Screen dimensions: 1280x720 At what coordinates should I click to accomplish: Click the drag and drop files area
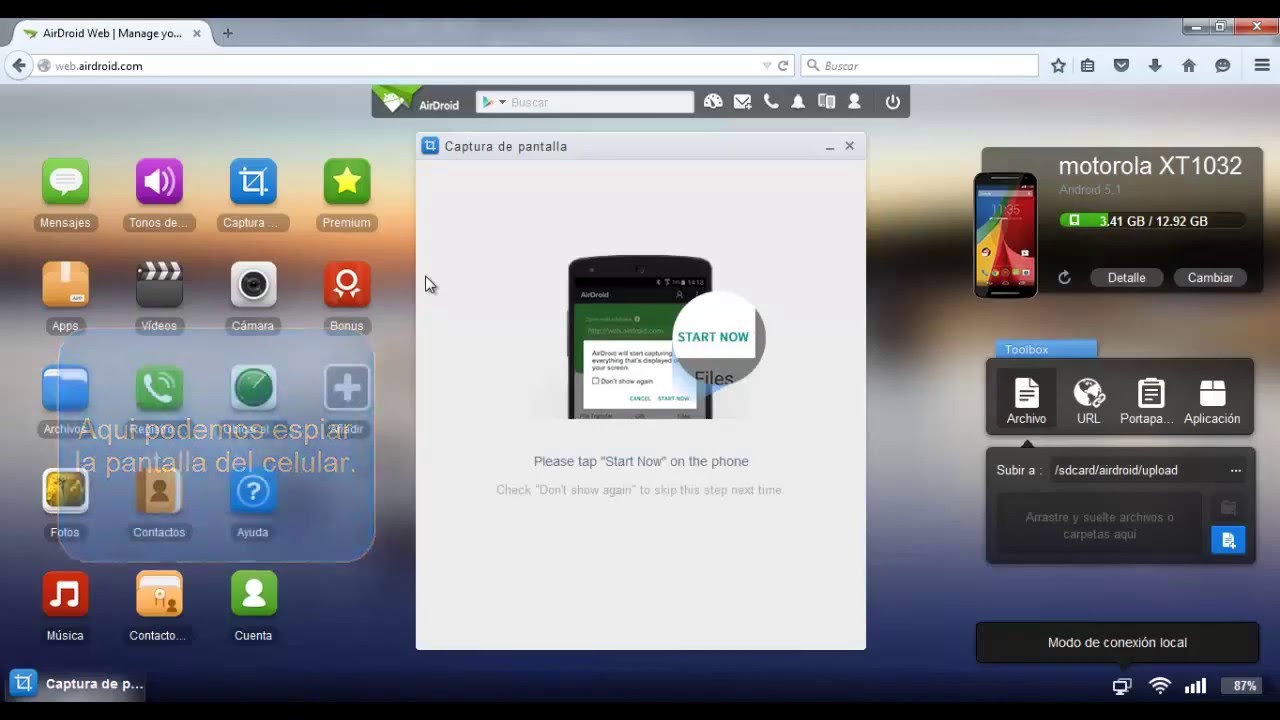point(1100,526)
